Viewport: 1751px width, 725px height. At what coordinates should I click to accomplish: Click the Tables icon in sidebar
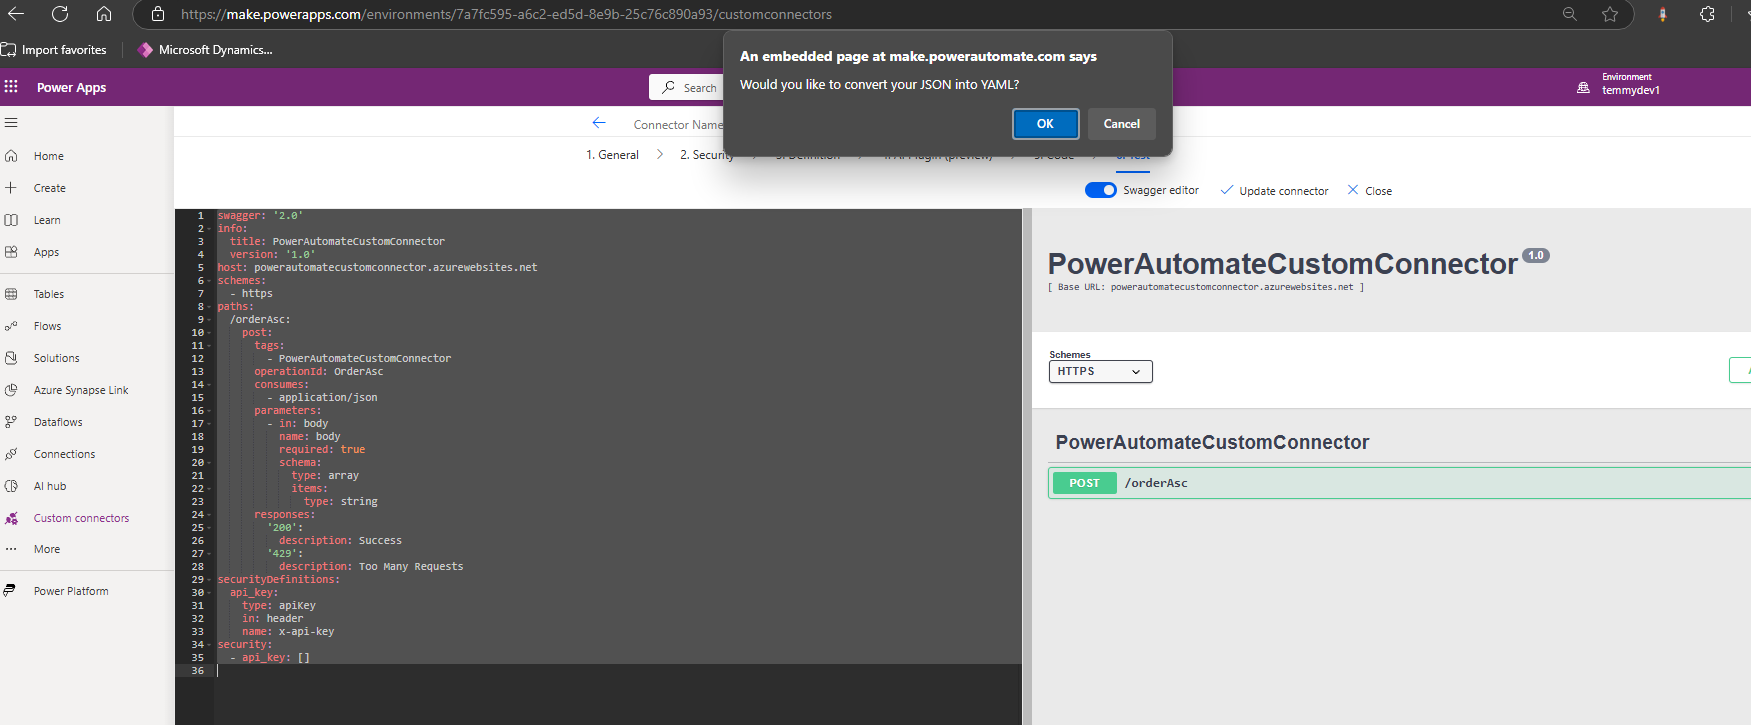11,294
